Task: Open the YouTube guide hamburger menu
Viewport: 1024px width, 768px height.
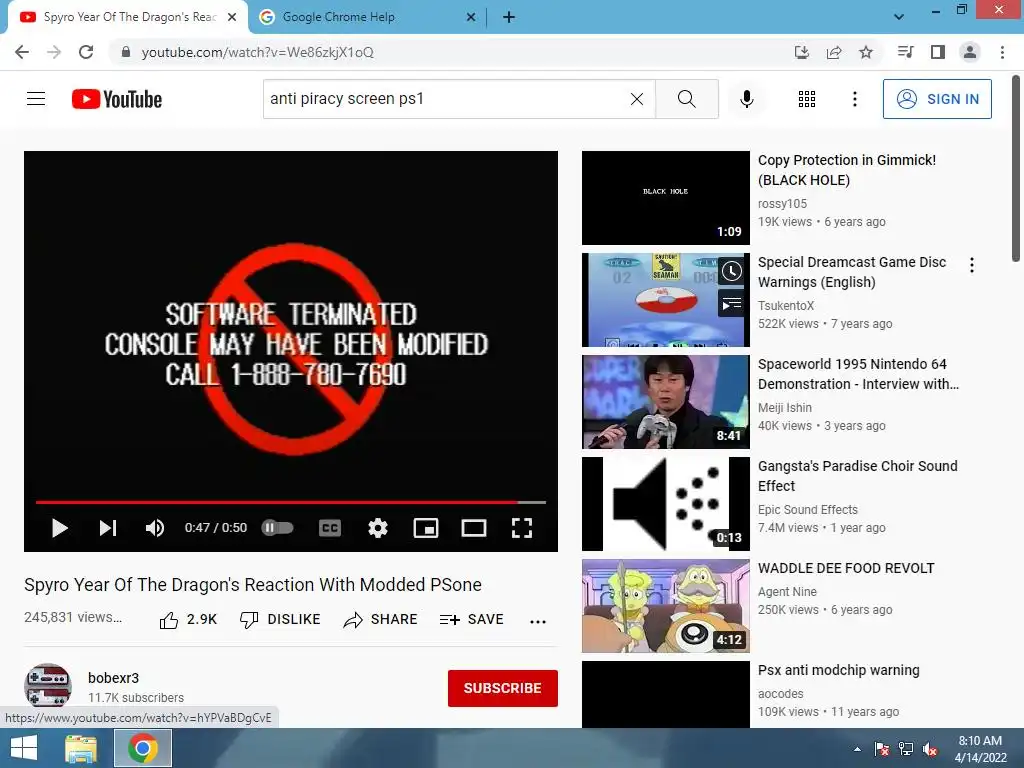Action: coord(36,99)
